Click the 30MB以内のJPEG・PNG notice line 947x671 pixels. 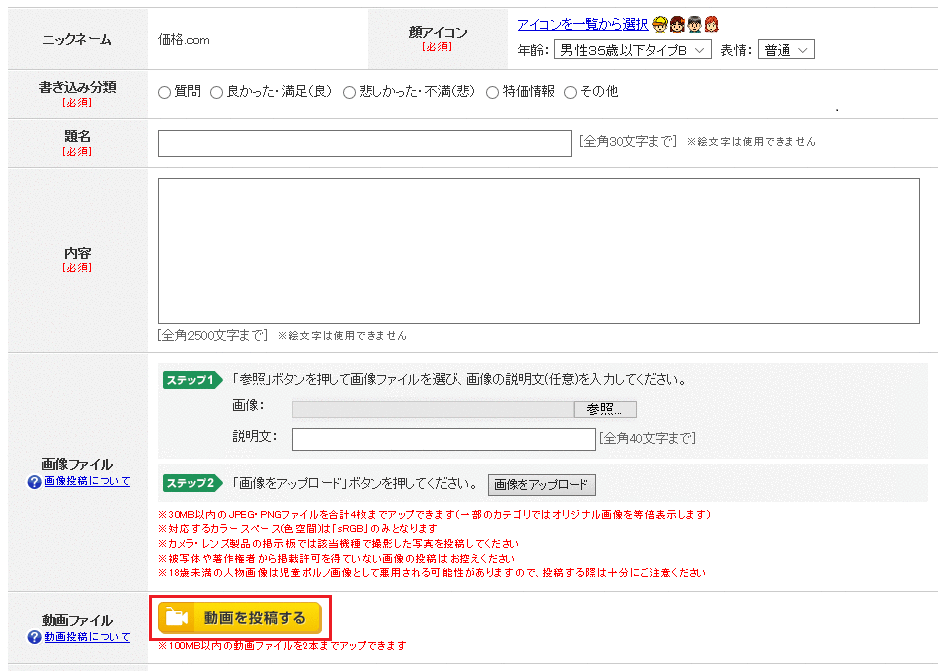pos(435,515)
